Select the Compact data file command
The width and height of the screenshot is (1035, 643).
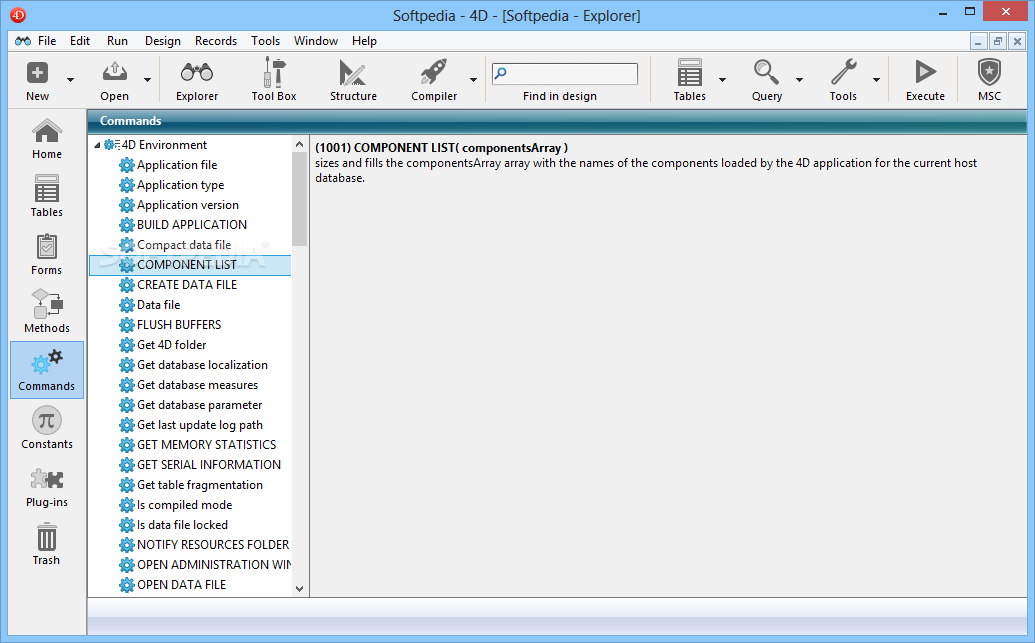click(x=184, y=245)
